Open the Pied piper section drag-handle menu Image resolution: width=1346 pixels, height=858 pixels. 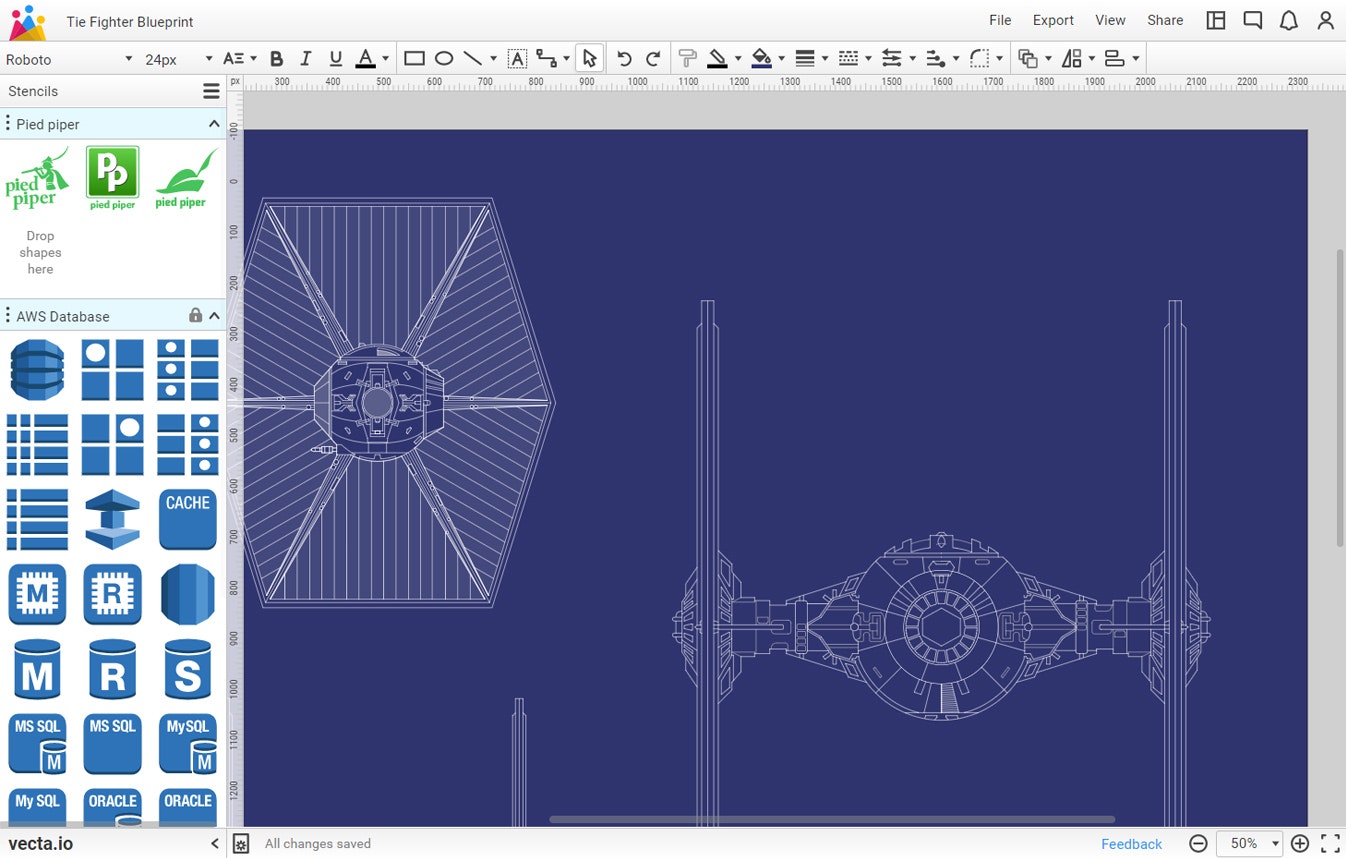tap(7, 124)
